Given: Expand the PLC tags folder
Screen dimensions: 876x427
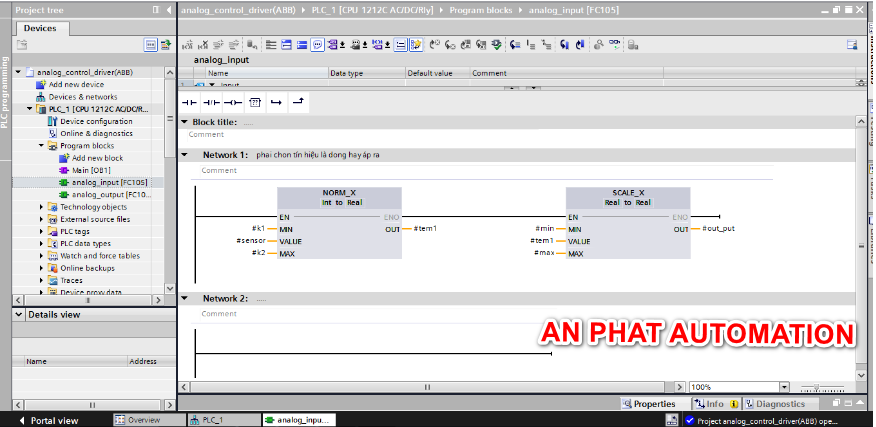Looking at the screenshot, I should tap(42, 231).
